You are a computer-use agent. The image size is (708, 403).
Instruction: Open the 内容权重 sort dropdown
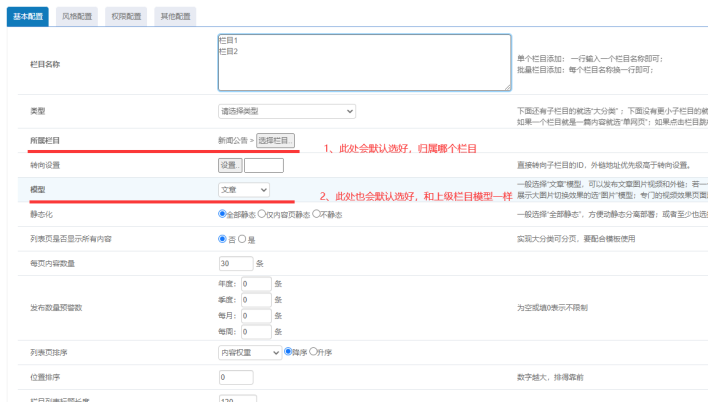(249, 352)
